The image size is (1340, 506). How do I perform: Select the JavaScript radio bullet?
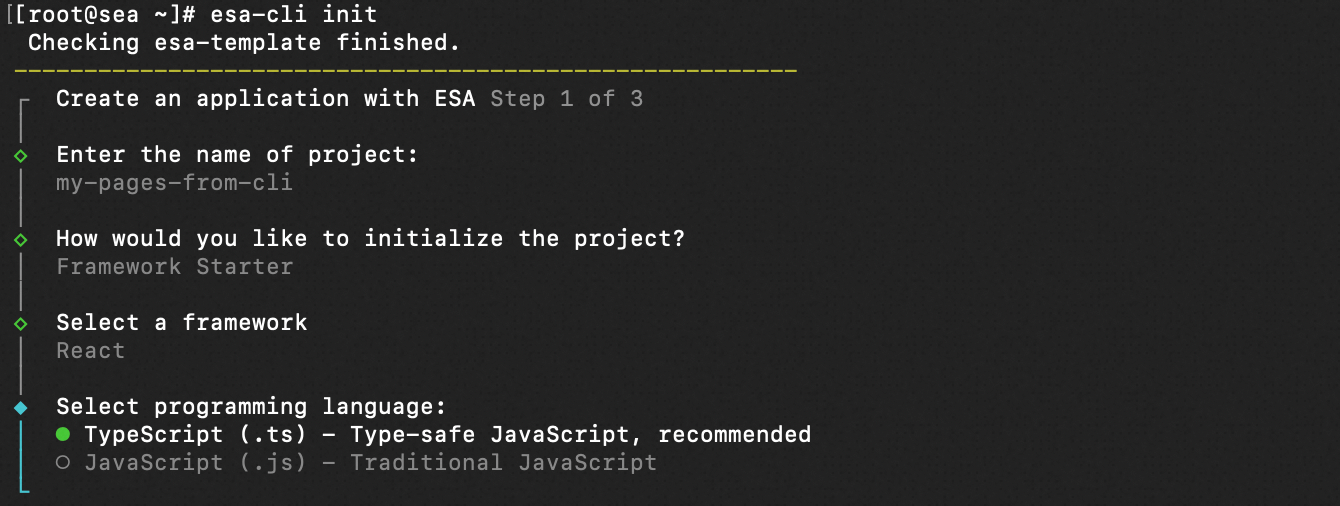[63, 463]
